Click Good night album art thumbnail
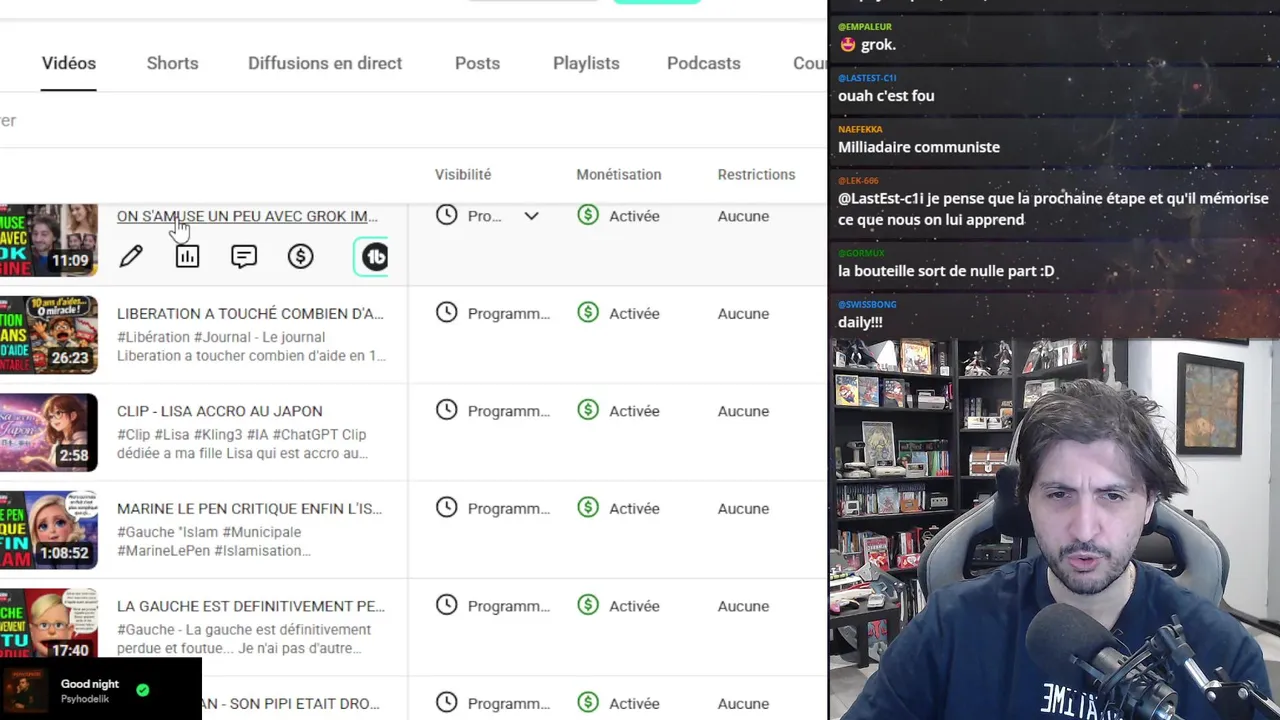This screenshot has height=720, width=1280. click(26, 691)
